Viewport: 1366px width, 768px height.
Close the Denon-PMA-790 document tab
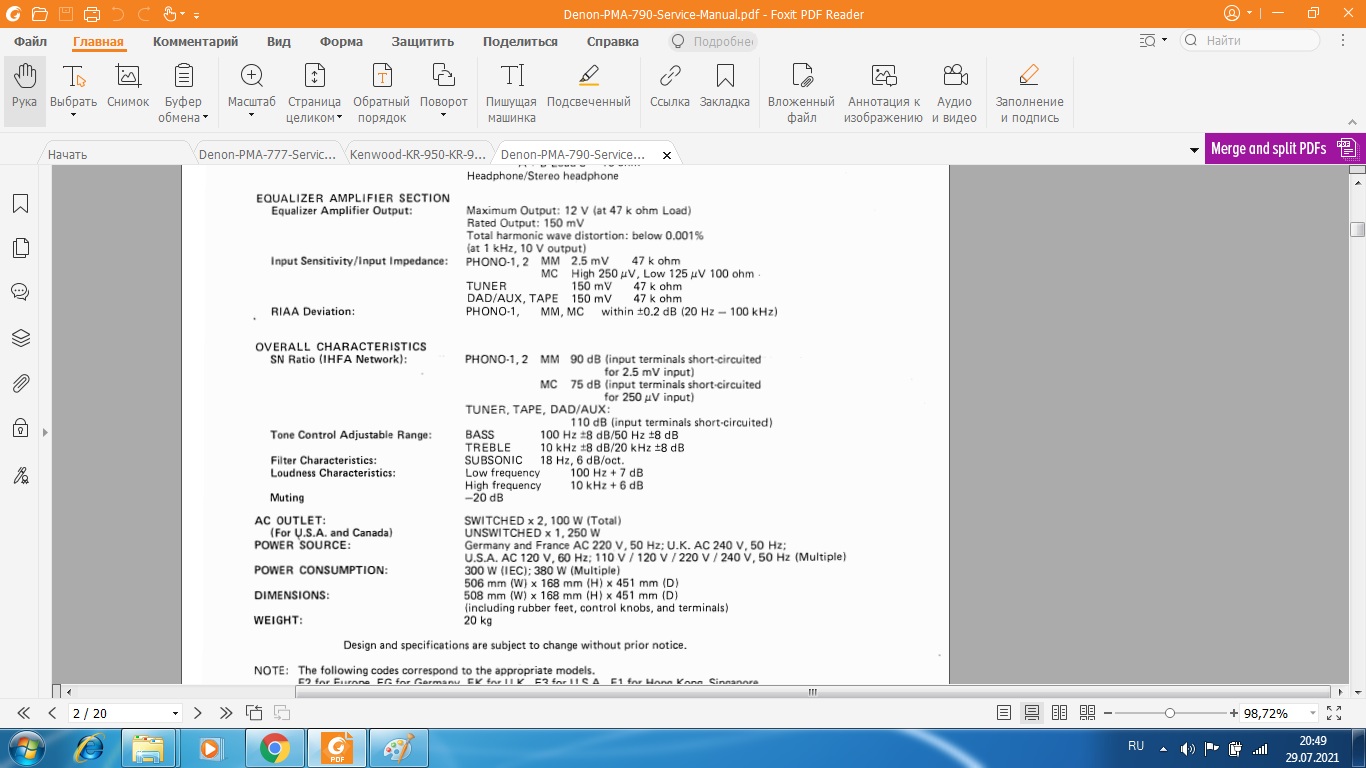click(x=667, y=155)
